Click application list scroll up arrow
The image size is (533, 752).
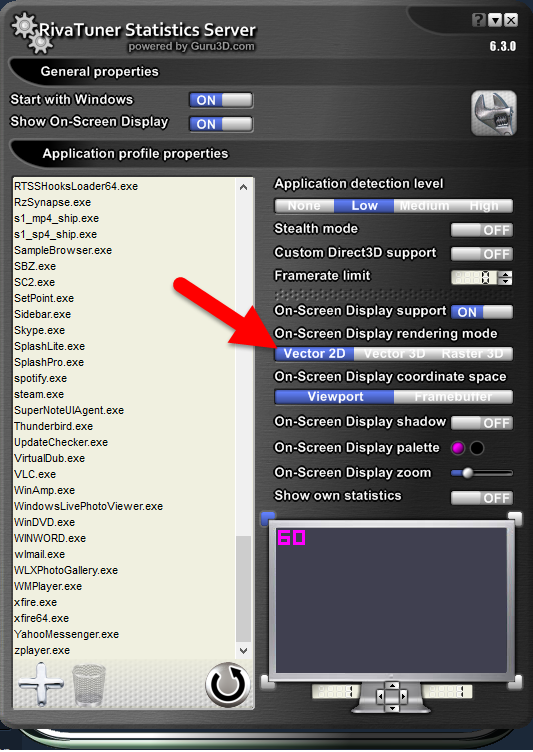pyautogui.click(x=244, y=187)
